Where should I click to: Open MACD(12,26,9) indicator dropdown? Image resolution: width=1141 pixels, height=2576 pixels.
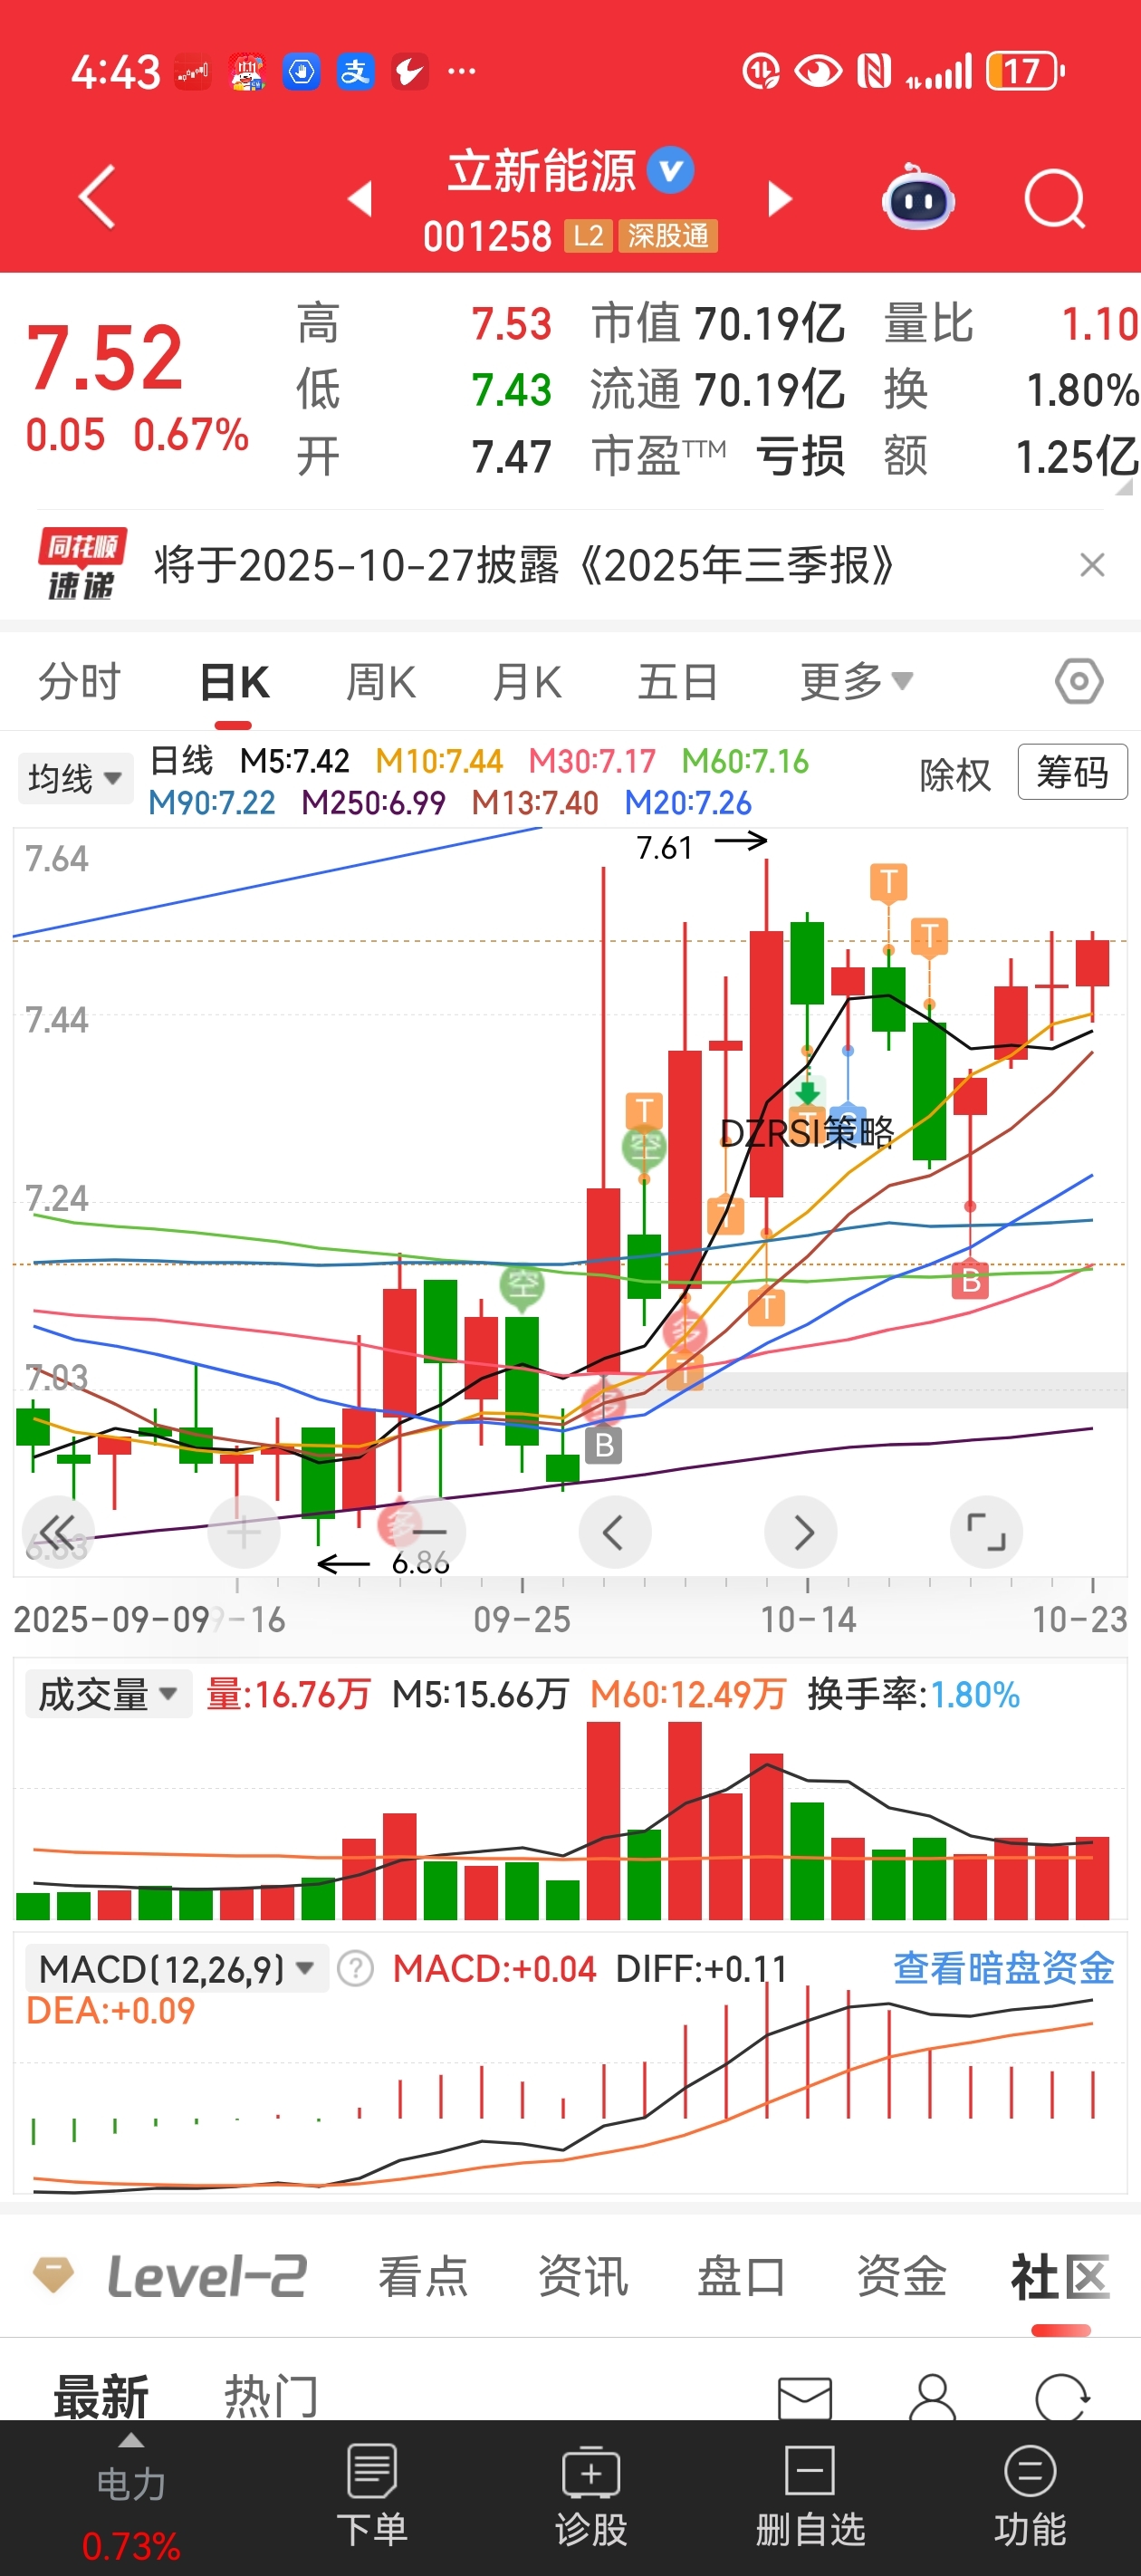177,1969
